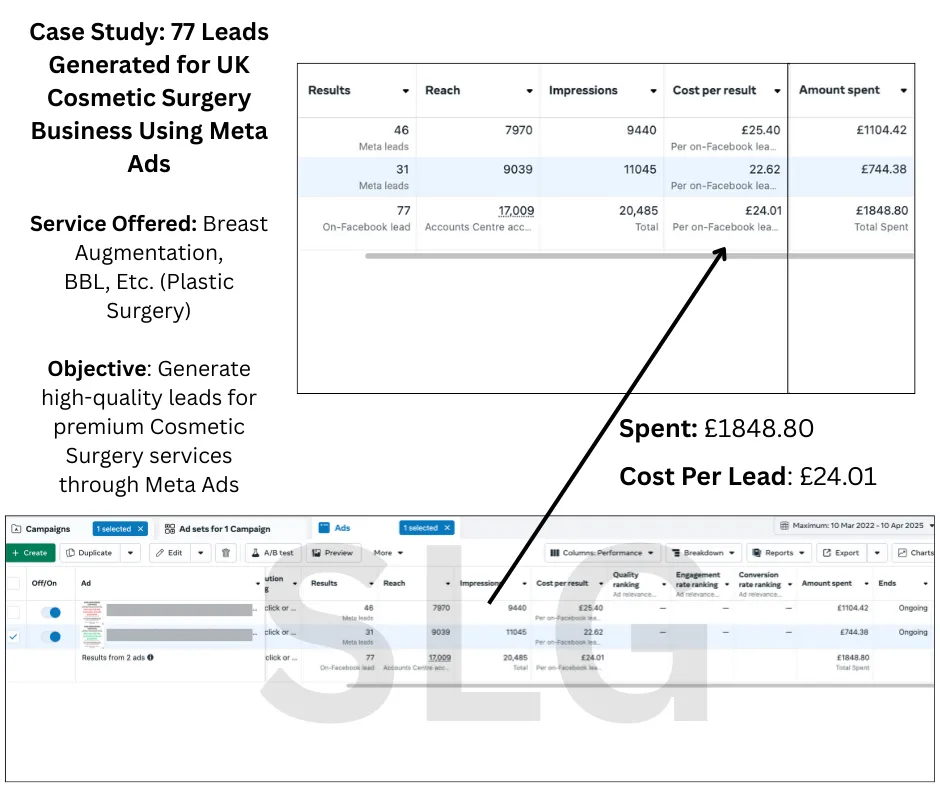The height and width of the screenshot is (788, 940).
Task: Click the A/B test flask button
Action: point(272,553)
